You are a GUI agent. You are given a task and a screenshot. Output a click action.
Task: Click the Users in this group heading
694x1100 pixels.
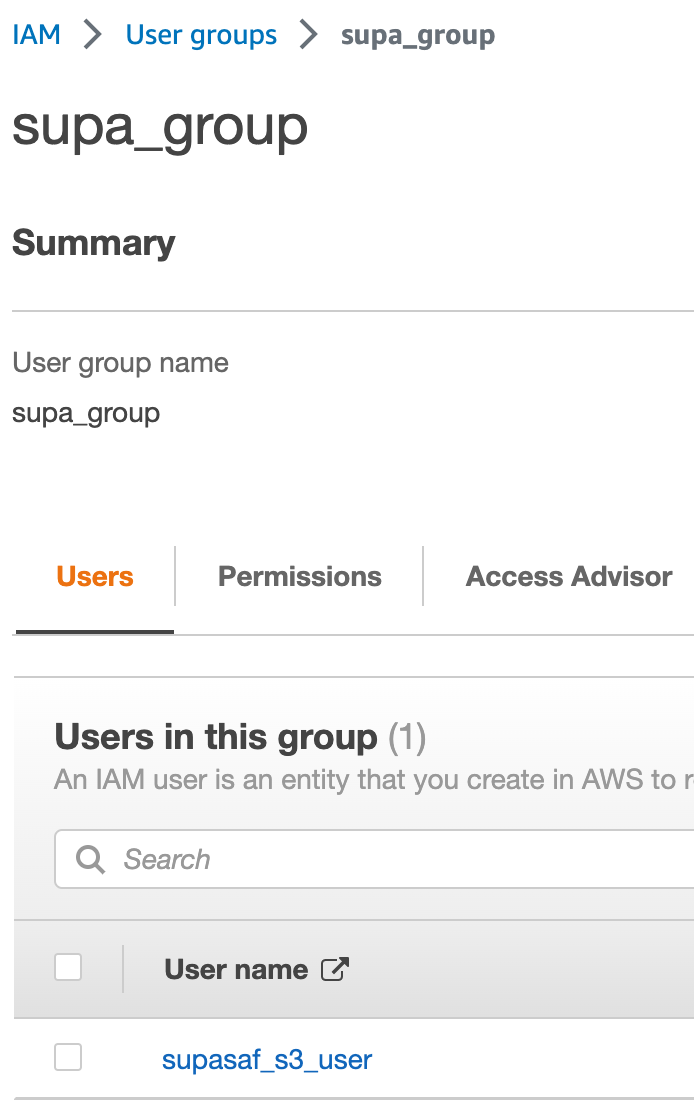point(216,737)
